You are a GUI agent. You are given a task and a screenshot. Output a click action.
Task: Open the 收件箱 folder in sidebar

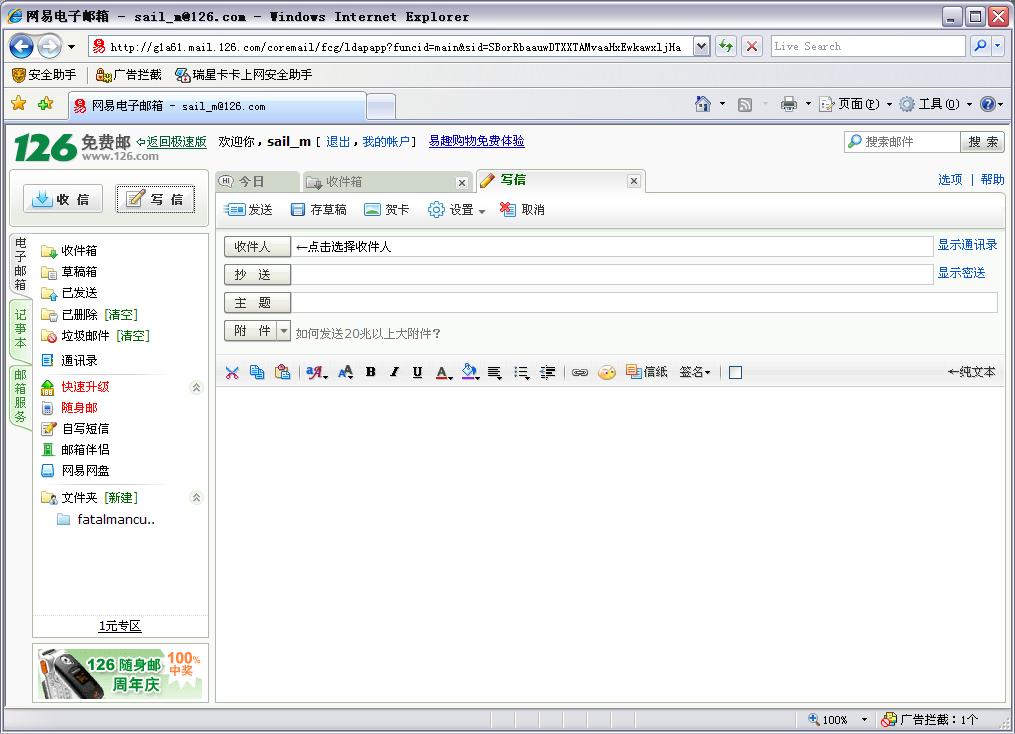[79, 250]
